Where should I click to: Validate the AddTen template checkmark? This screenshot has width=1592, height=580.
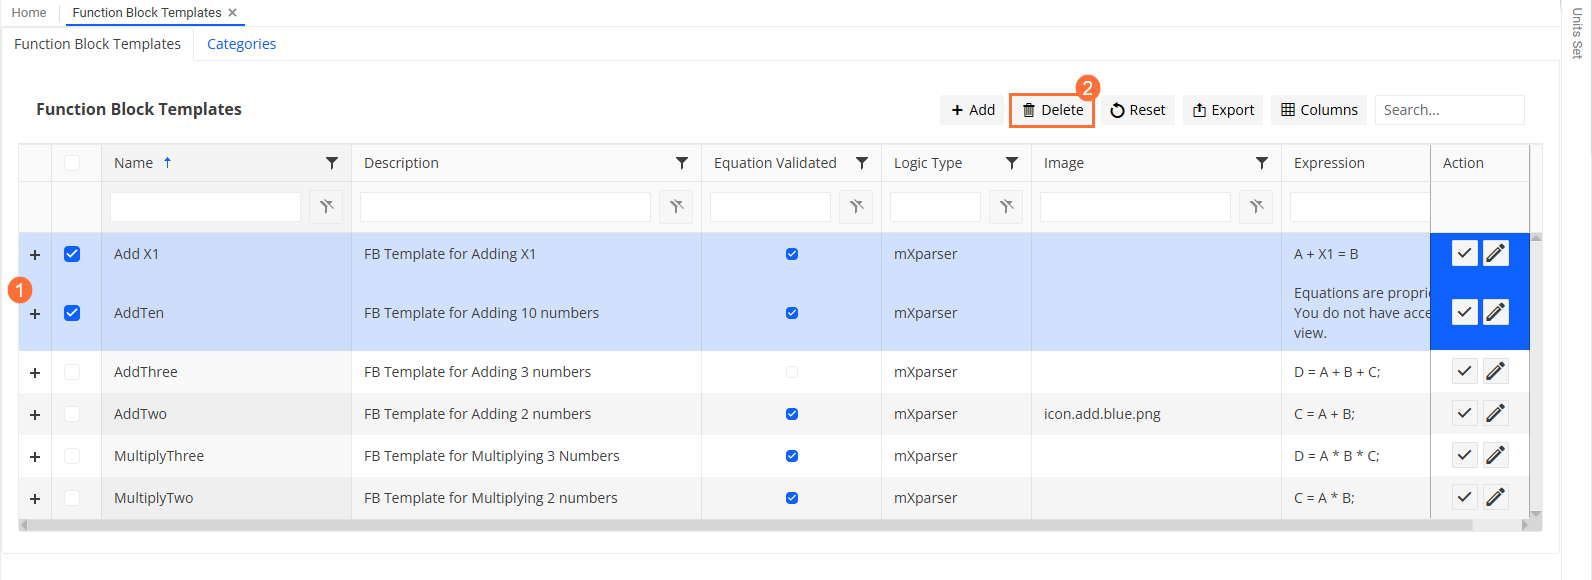click(1464, 312)
